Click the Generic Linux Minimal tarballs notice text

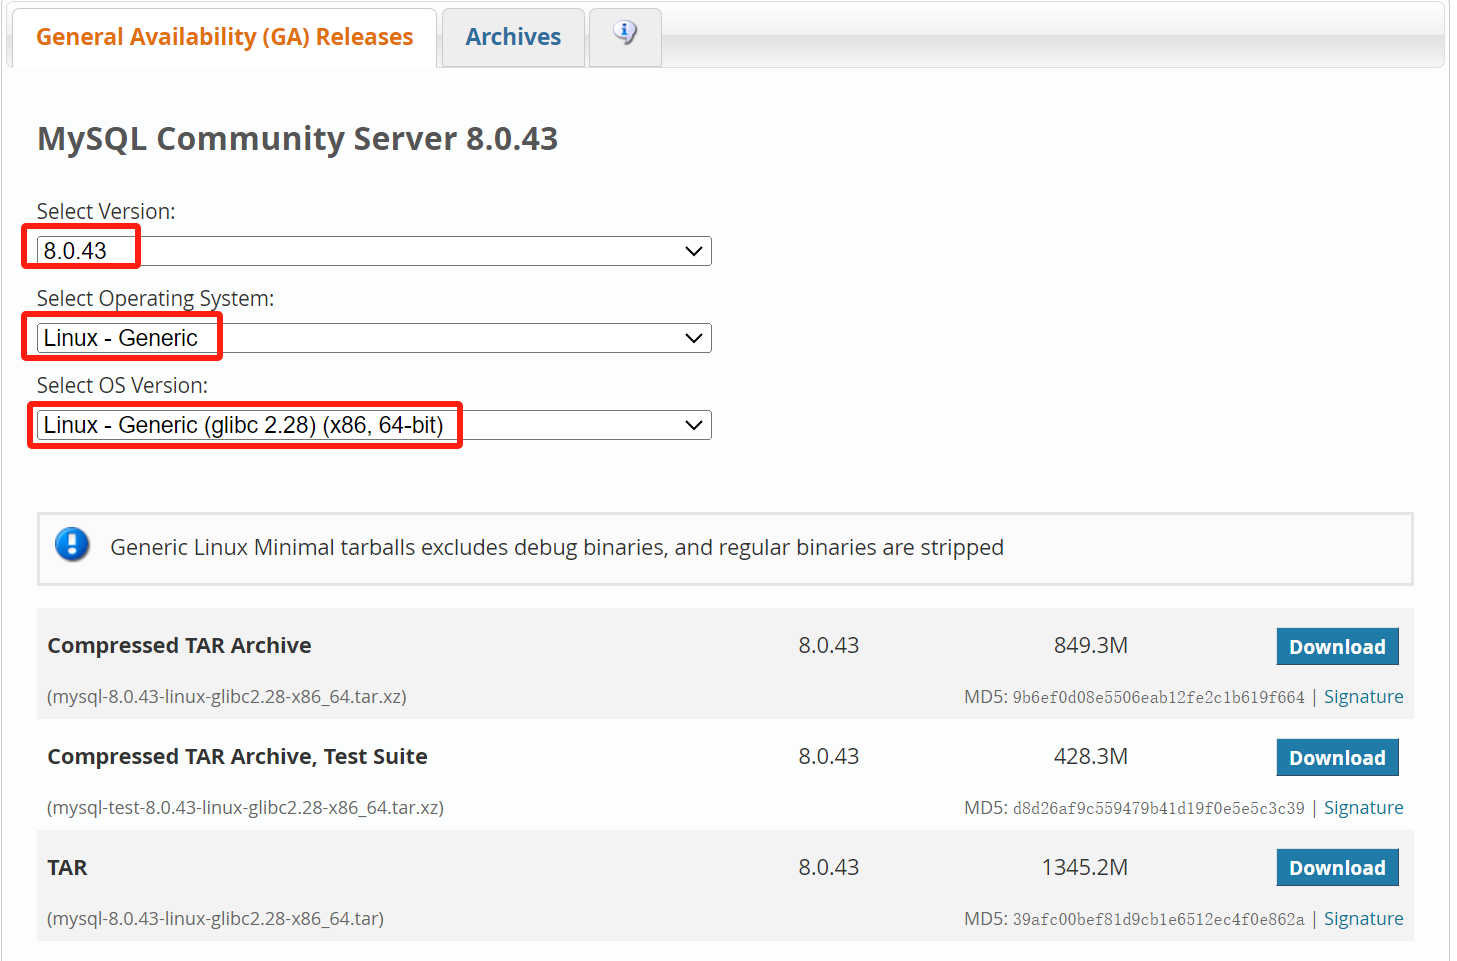[557, 548]
